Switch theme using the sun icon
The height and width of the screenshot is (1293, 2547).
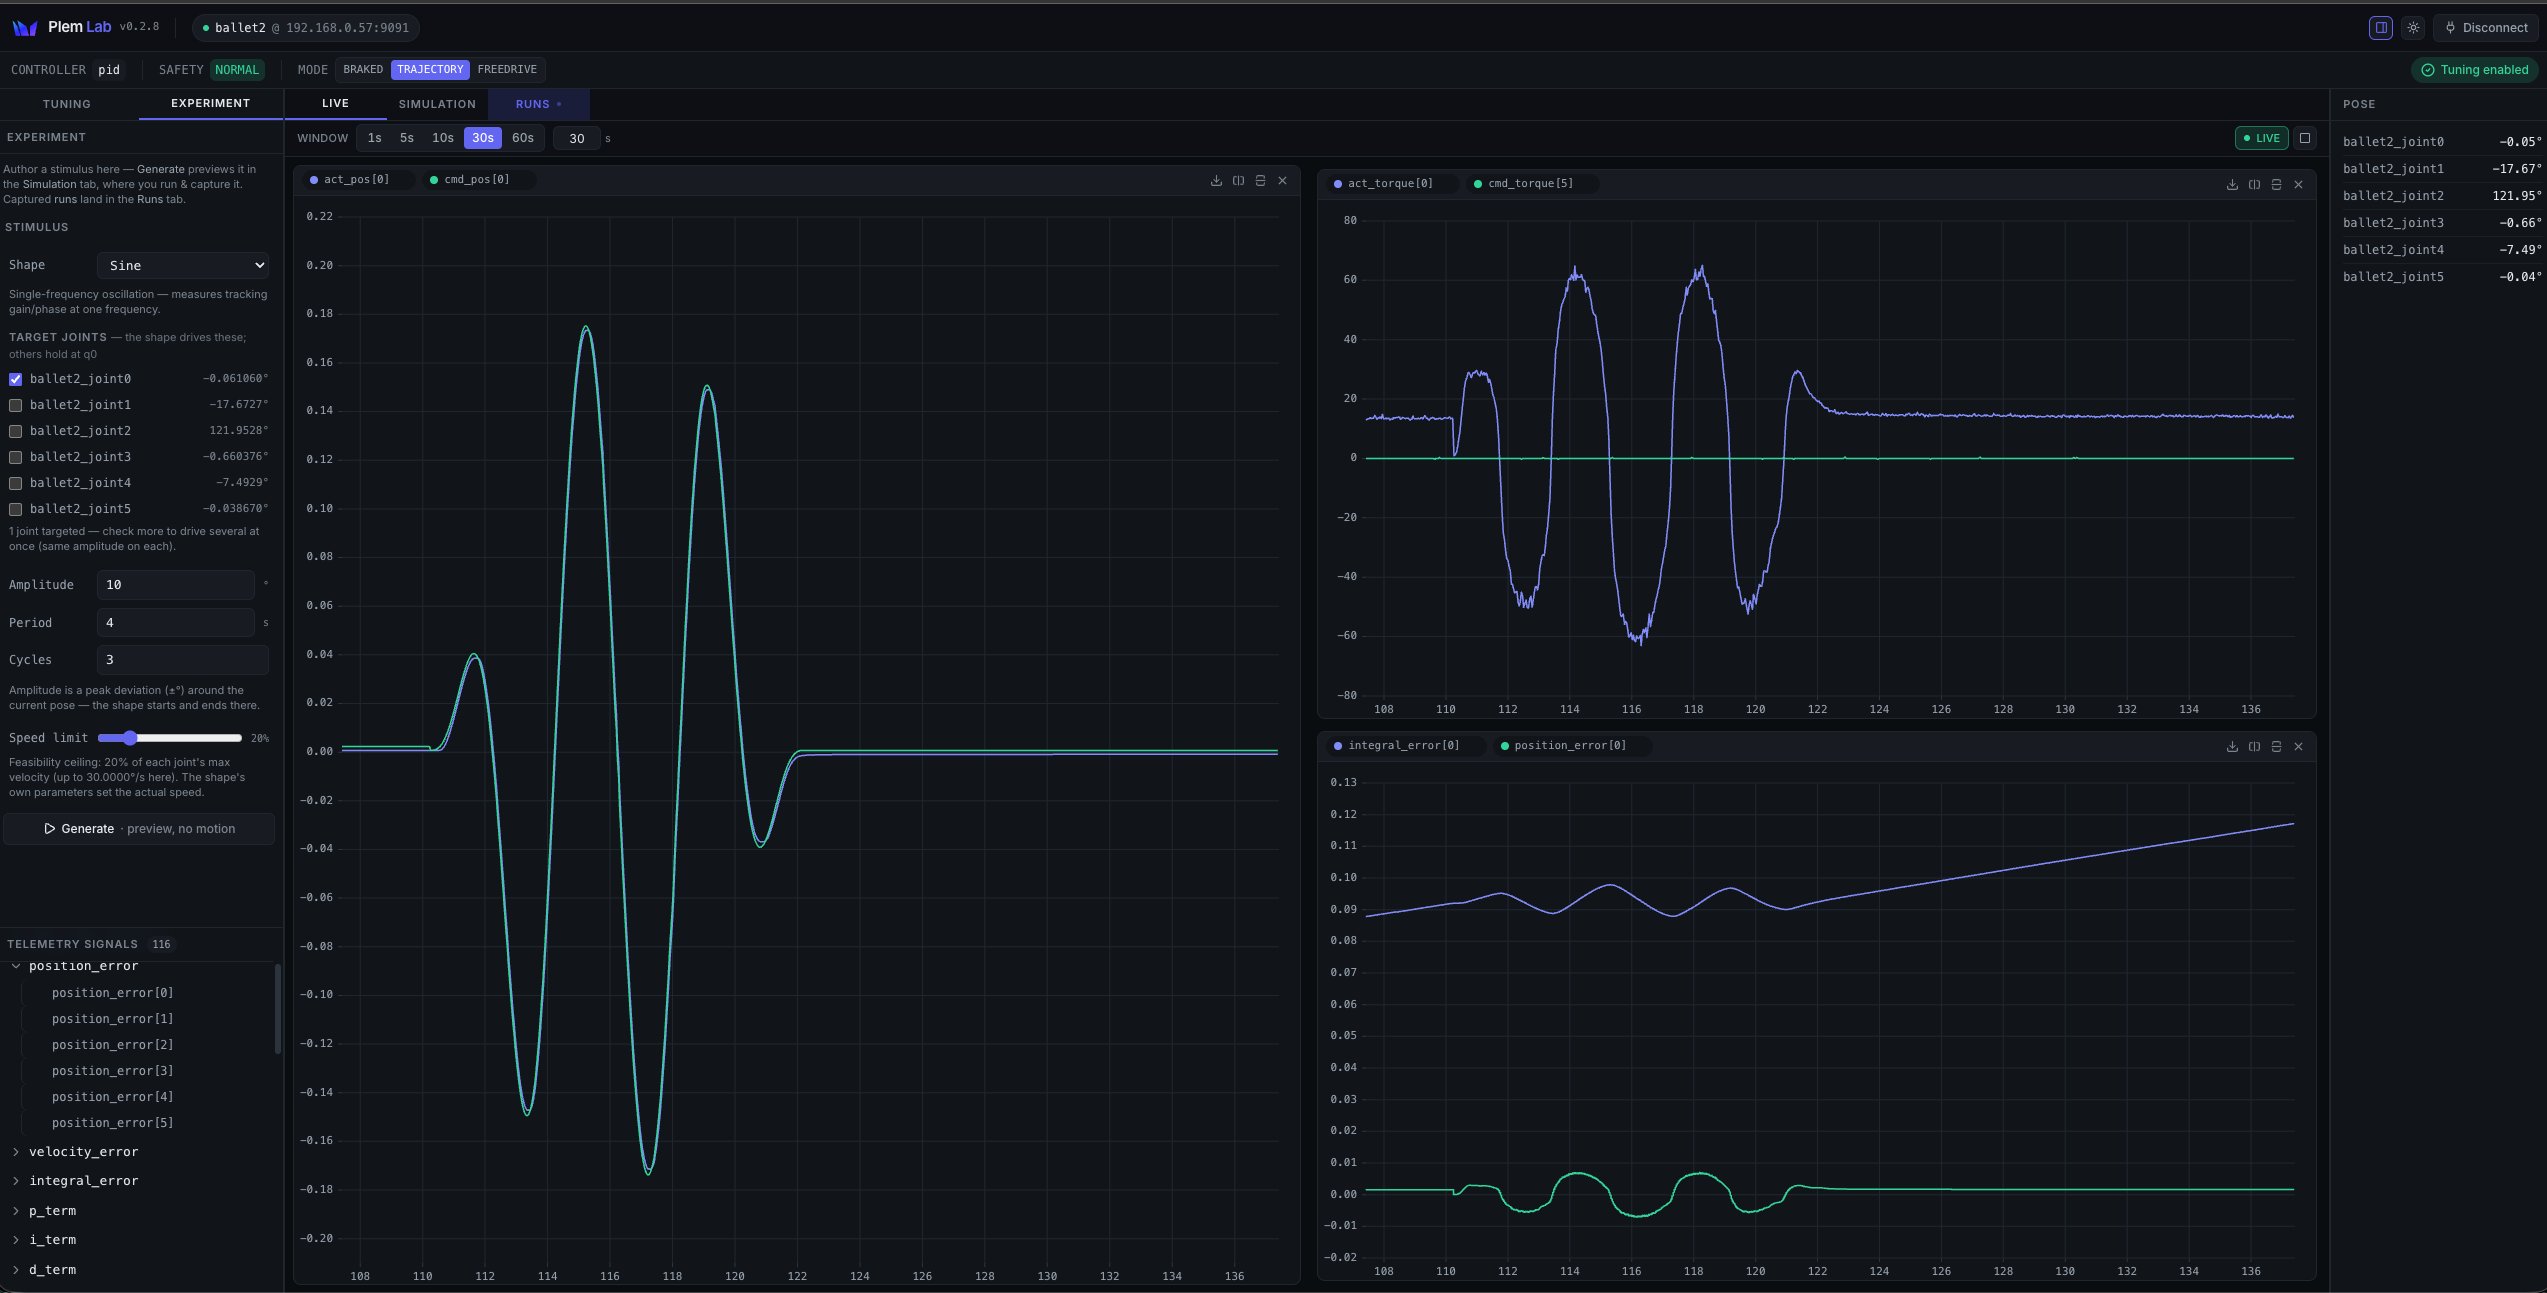click(x=2413, y=28)
